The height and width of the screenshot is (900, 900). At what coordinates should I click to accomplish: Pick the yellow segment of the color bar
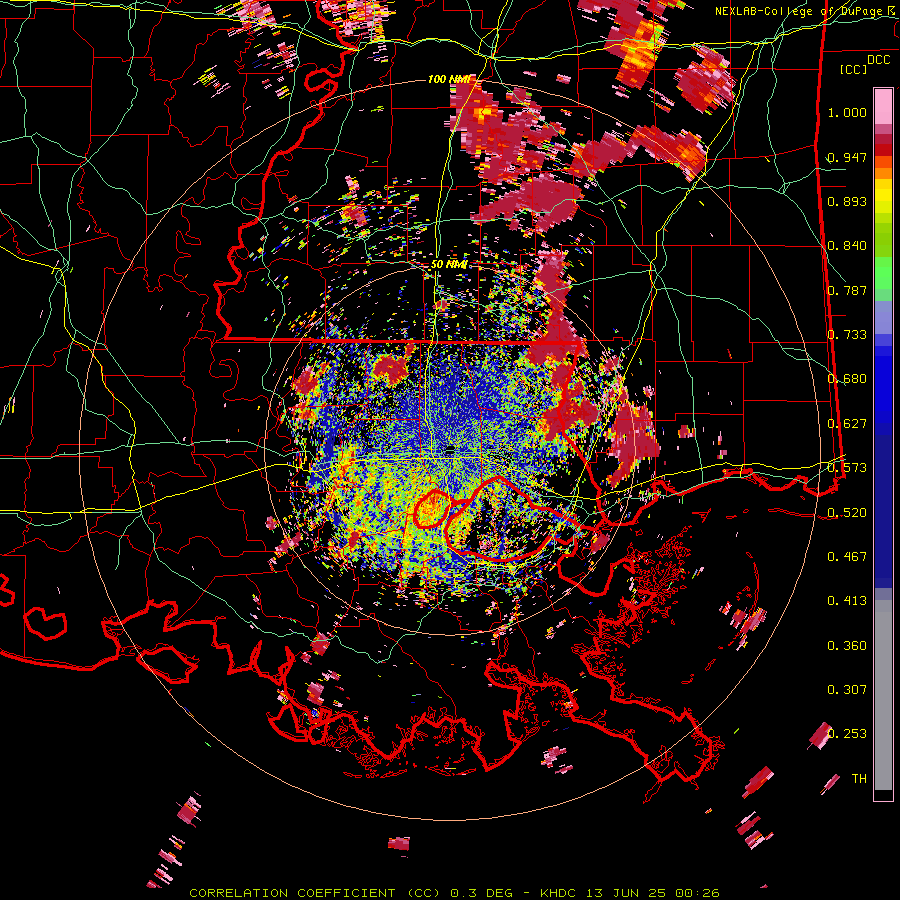[883, 195]
